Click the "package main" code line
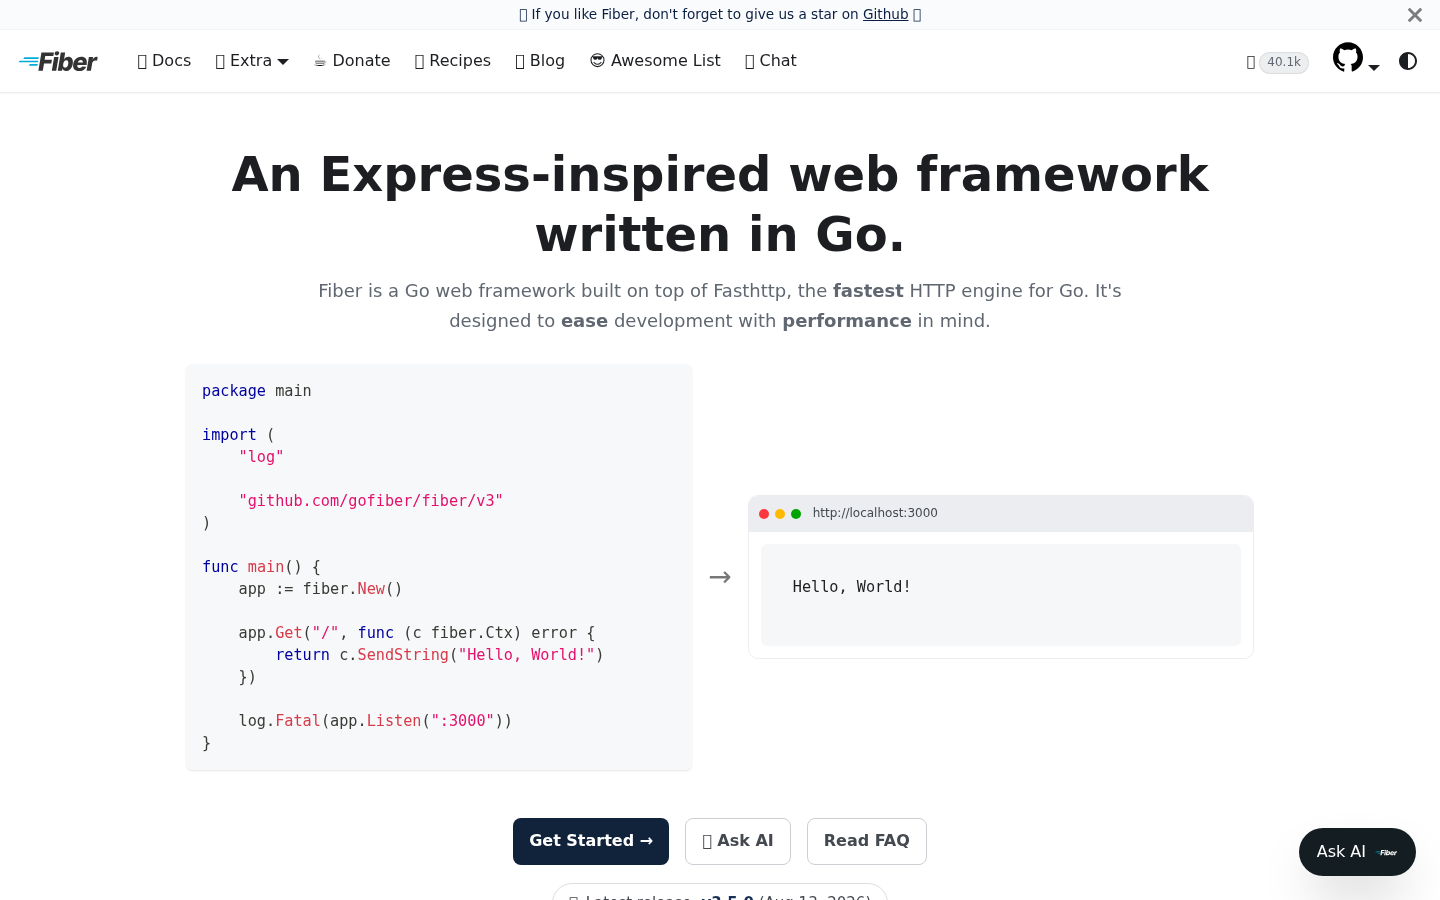Image resolution: width=1440 pixels, height=900 pixels. tap(257, 391)
